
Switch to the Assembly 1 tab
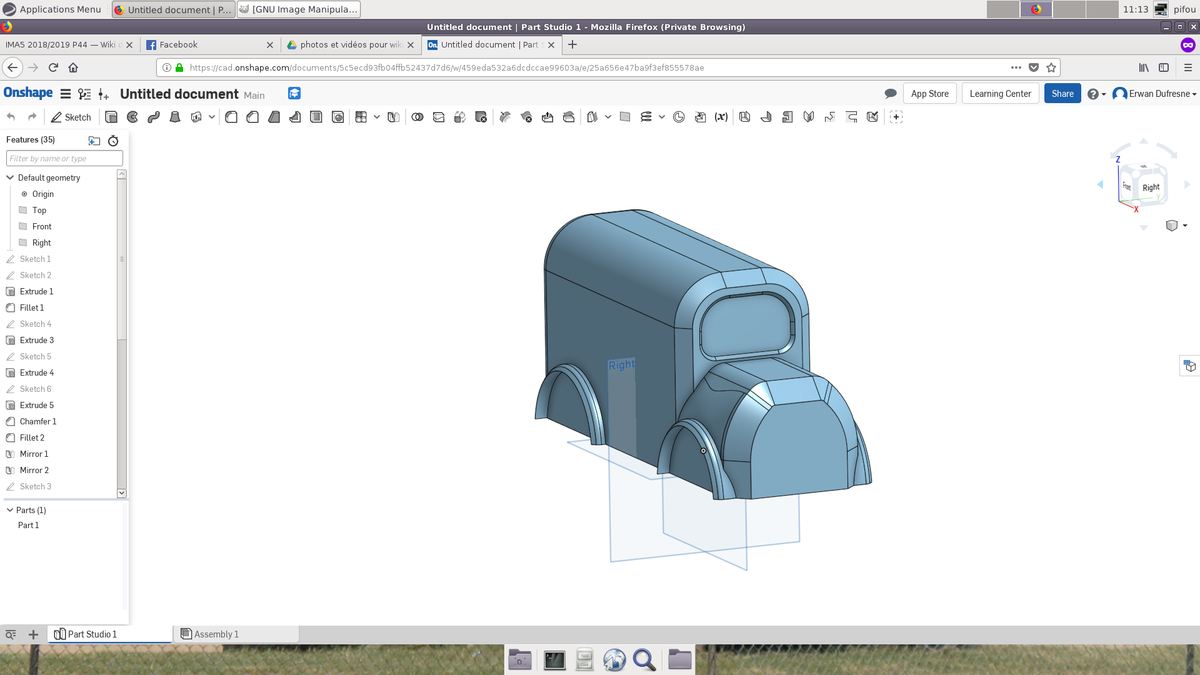(210, 634)
